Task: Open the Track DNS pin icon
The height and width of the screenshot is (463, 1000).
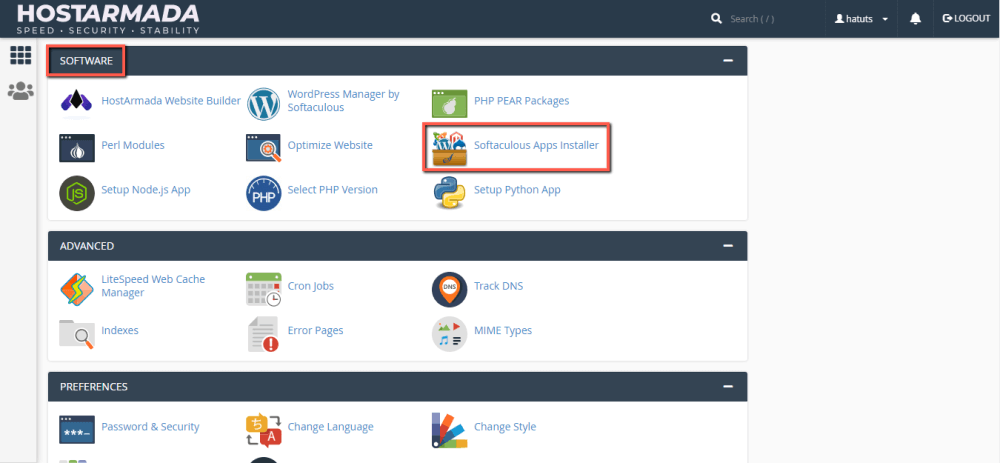Action: [x=449, y=289]
